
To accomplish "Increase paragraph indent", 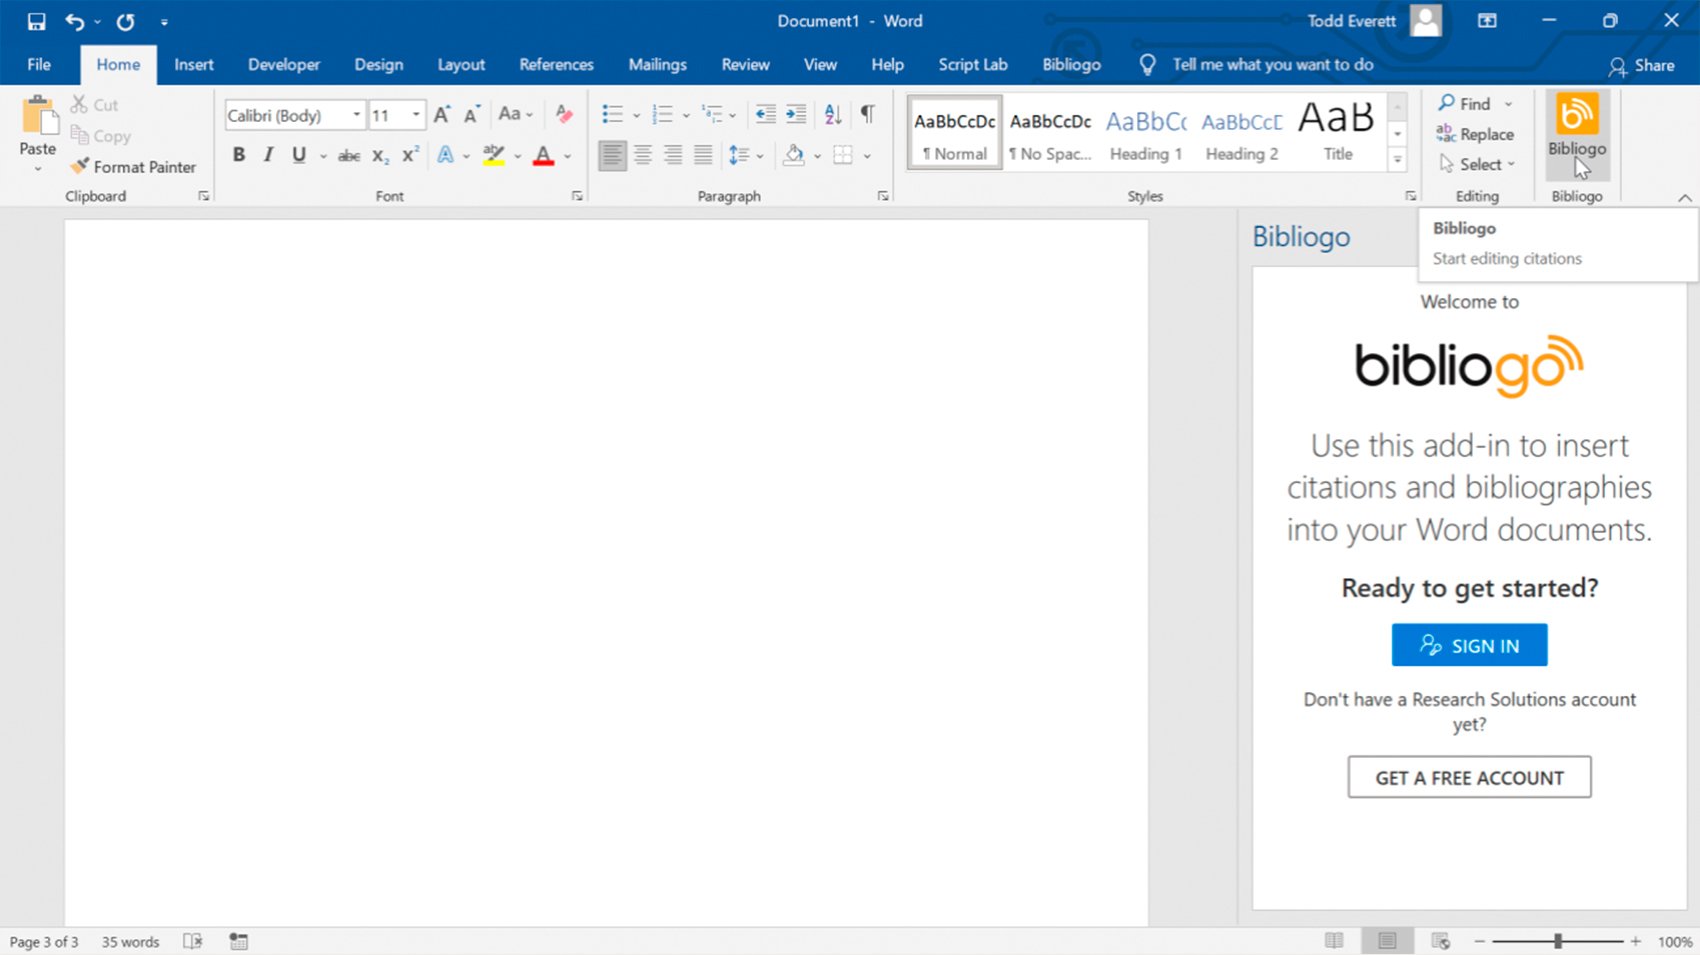I will tap(796, 115).
